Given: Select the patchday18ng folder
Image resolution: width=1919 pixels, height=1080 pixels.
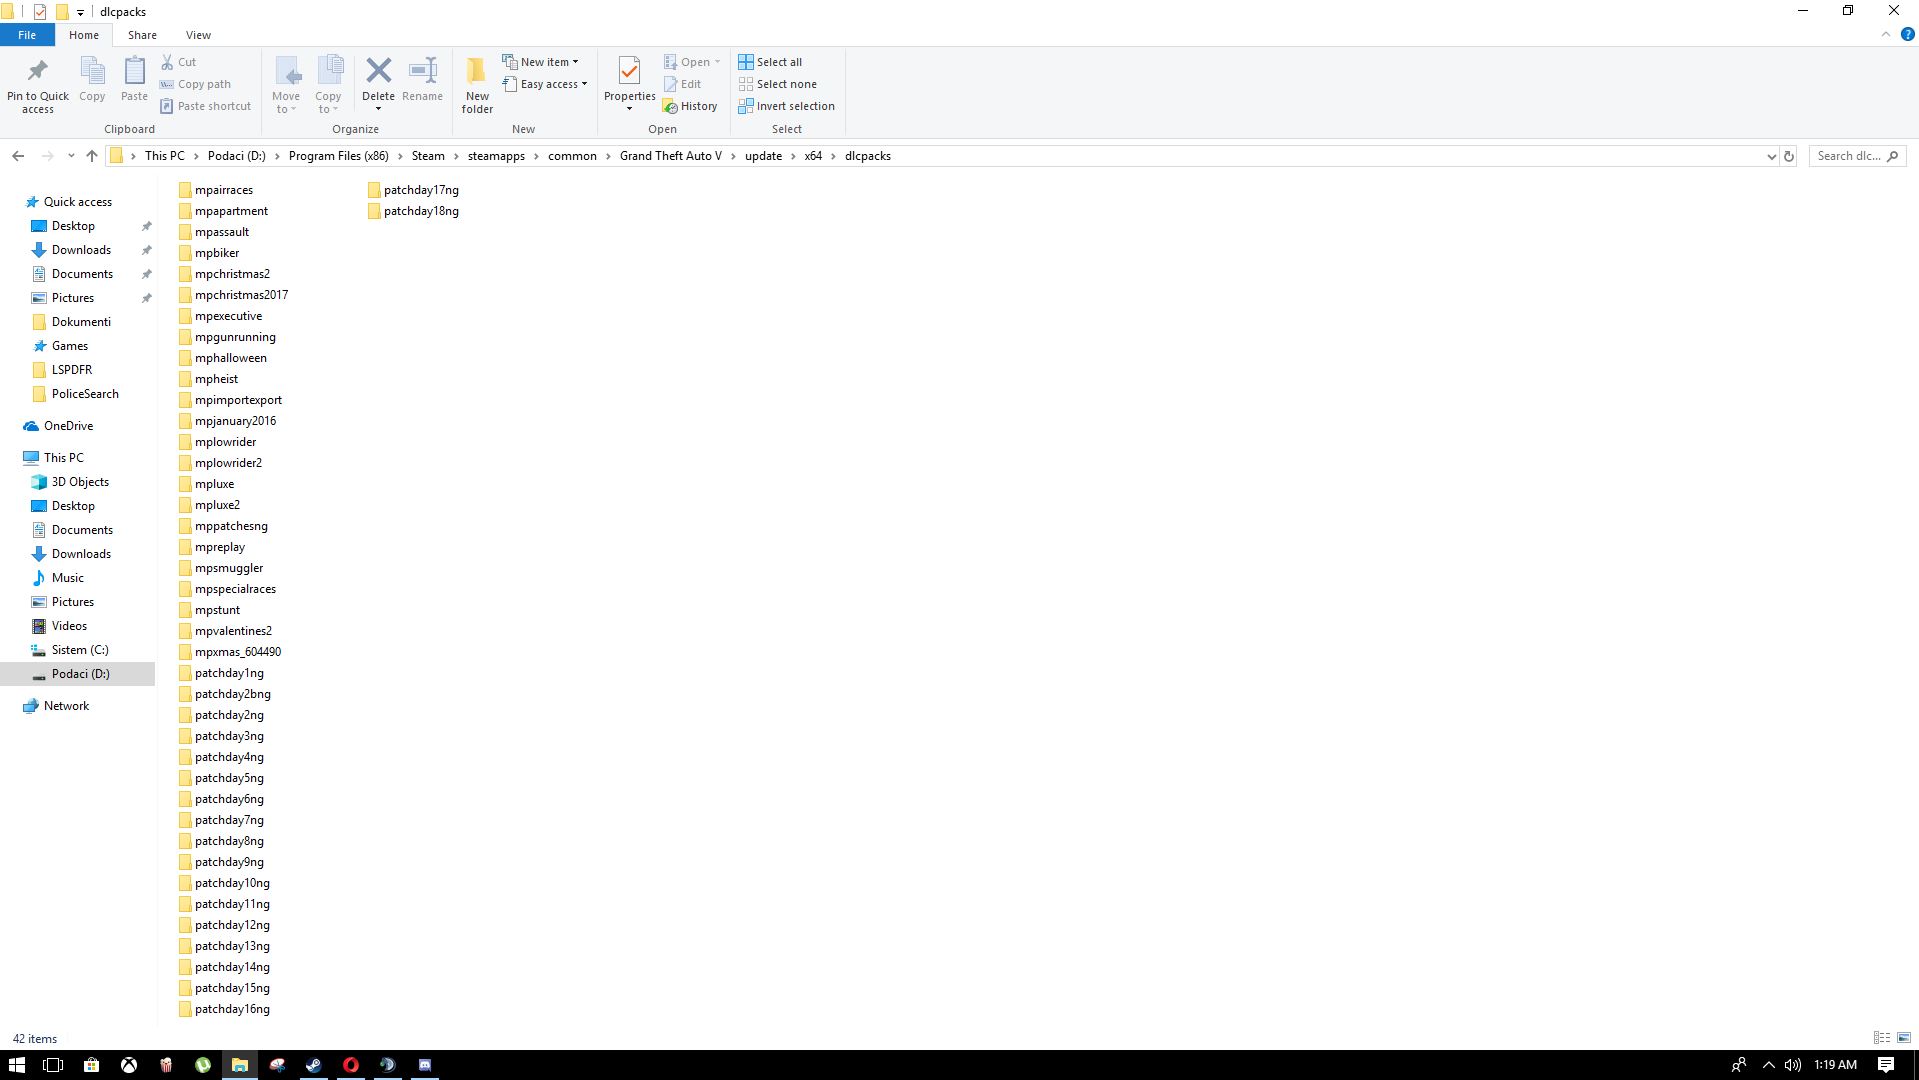Looking at the screenshot, I should coord(413,211).
